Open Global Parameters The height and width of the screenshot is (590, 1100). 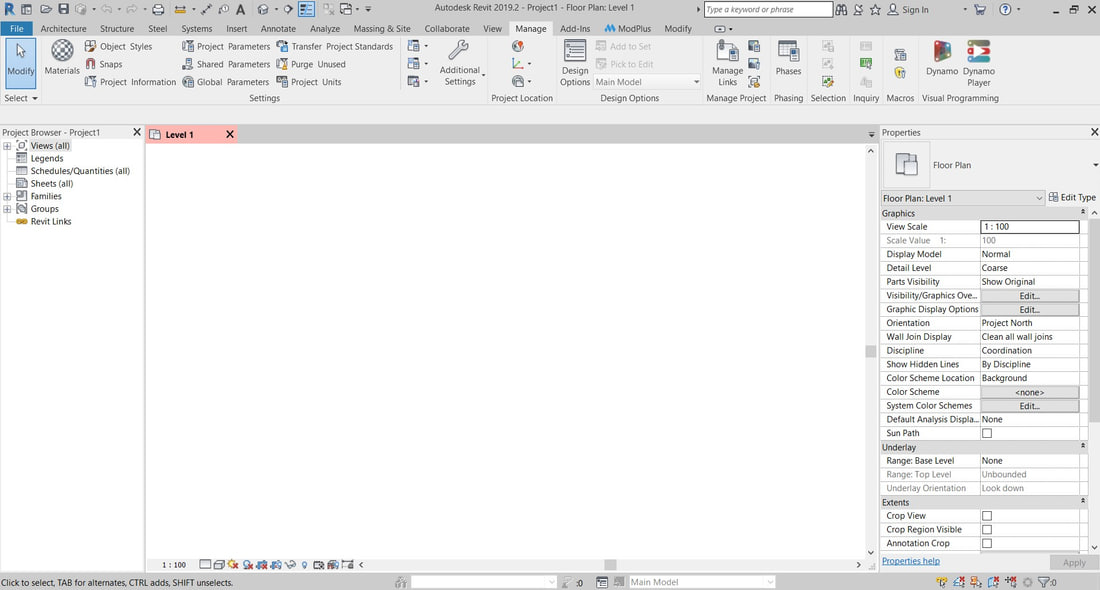[226, 81]
